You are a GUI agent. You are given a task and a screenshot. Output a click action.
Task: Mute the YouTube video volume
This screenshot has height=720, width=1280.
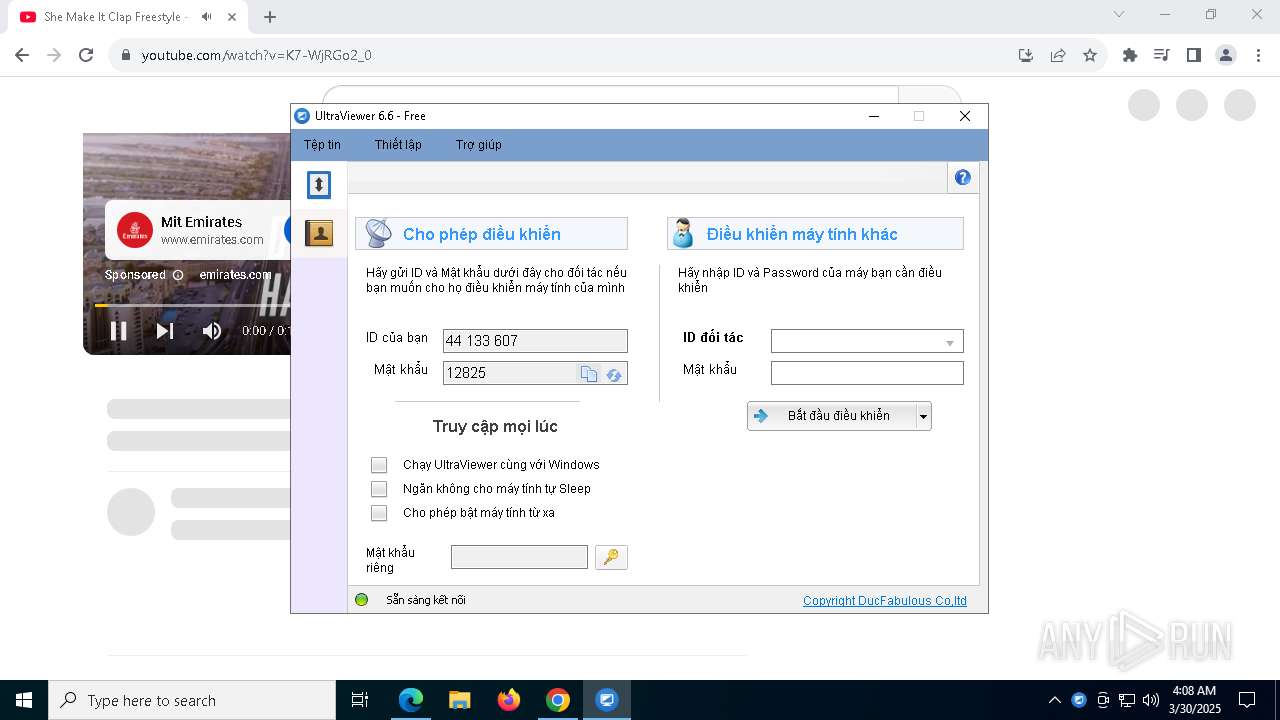pos(212,331)
